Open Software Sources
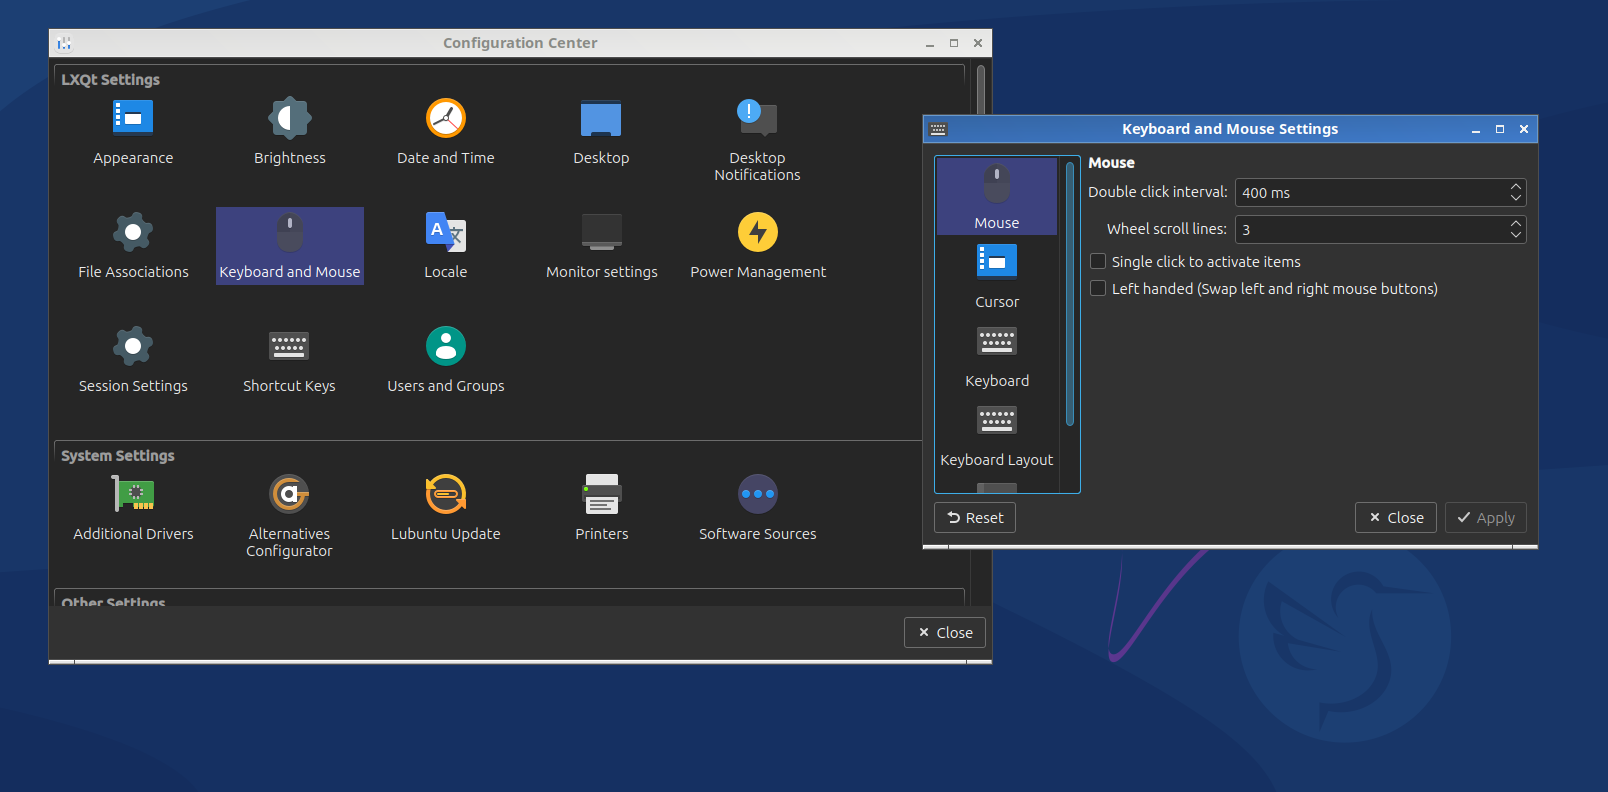 [x=757, y=507]
